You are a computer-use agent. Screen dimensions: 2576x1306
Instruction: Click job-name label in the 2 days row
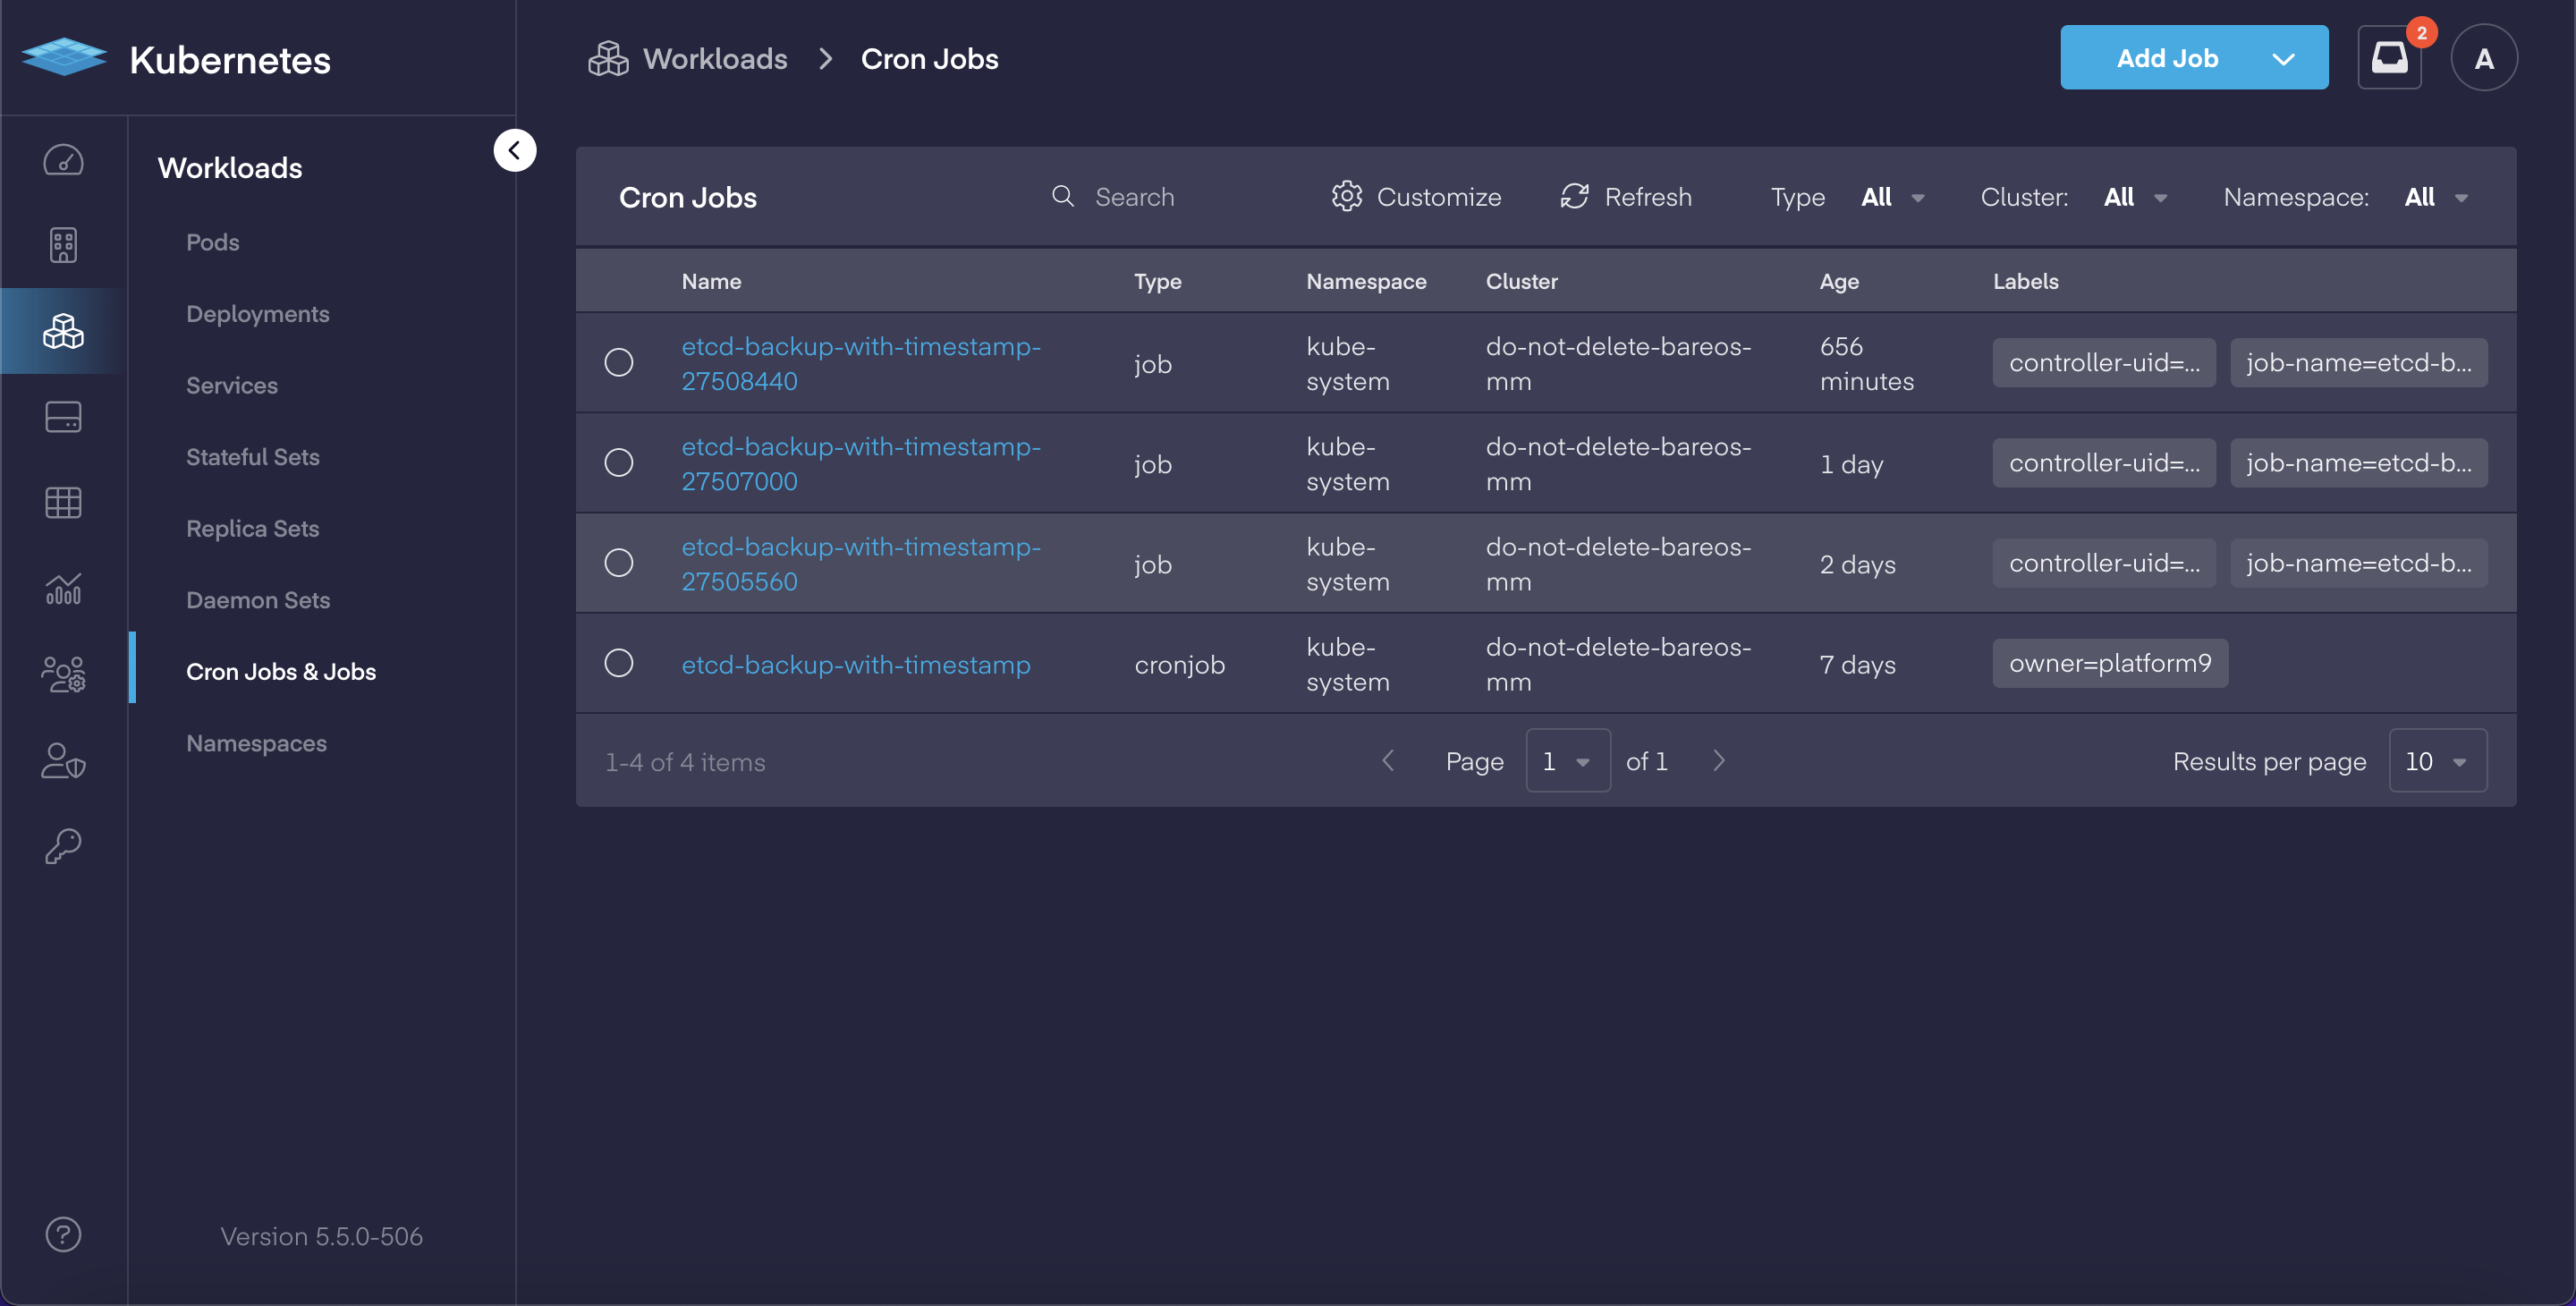click(2359, 563)
